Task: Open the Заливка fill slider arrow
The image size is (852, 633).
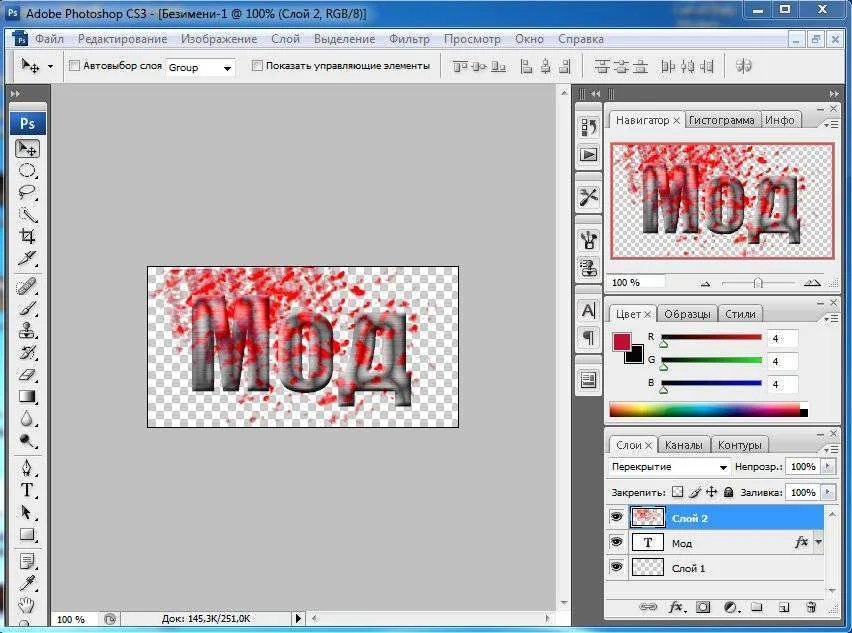Action: 828,492
